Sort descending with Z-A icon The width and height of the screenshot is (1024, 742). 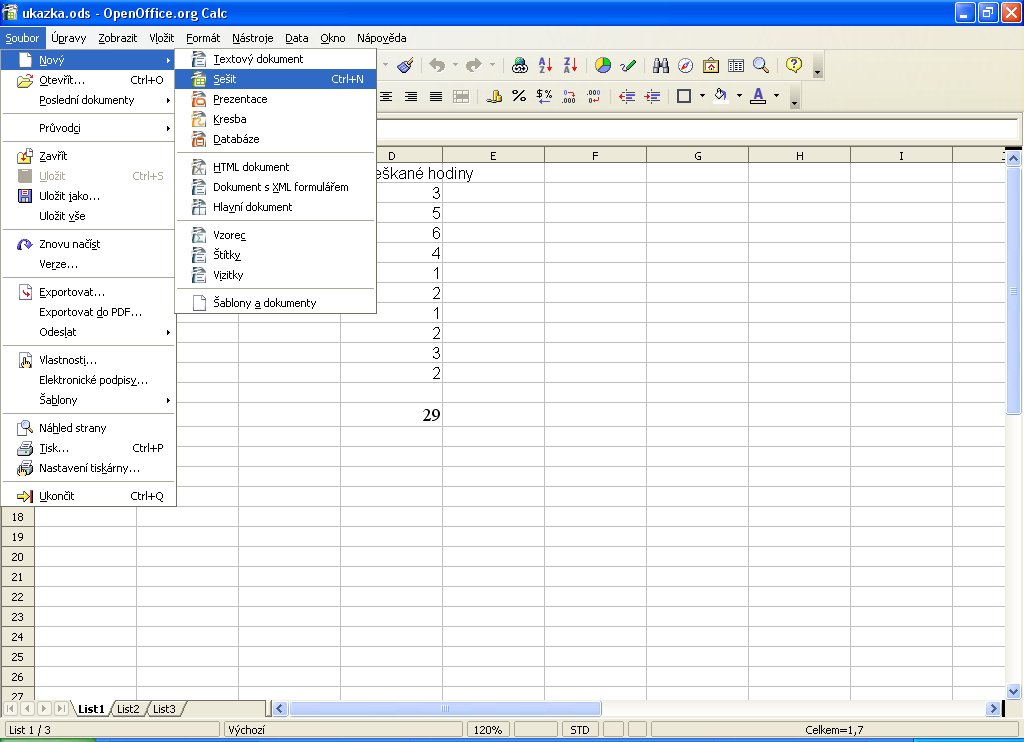point(570,65)
